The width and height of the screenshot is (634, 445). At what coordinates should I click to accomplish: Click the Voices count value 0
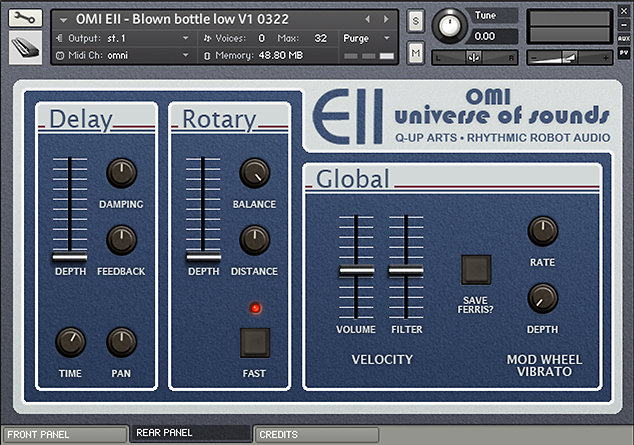[x=262, y=38]
